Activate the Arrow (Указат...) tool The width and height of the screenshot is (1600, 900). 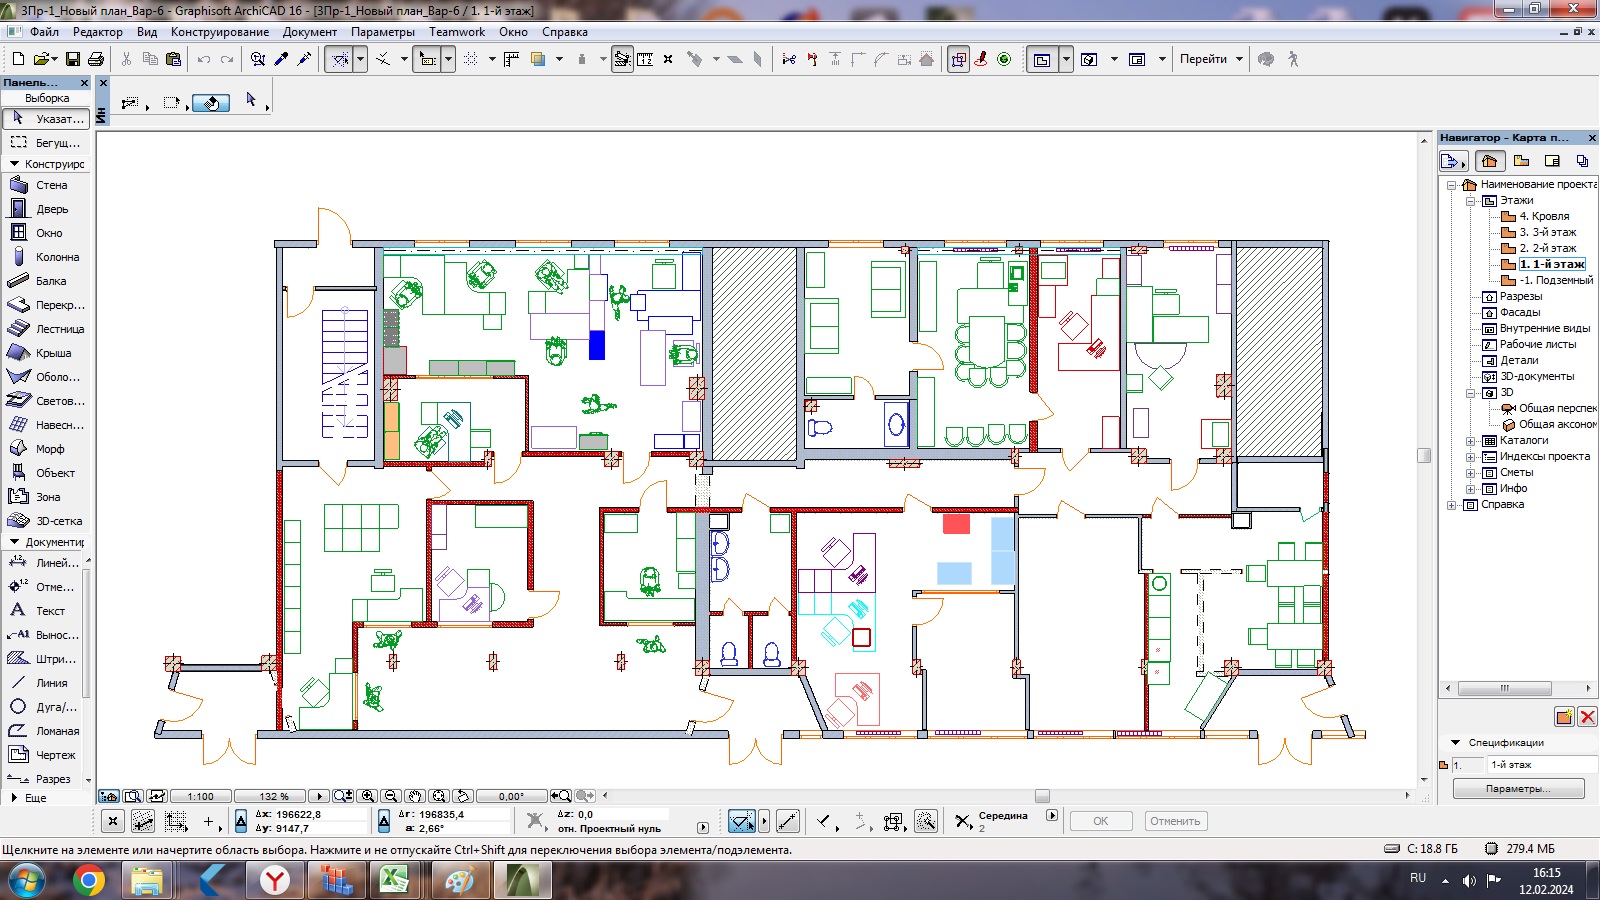(46, 118)
